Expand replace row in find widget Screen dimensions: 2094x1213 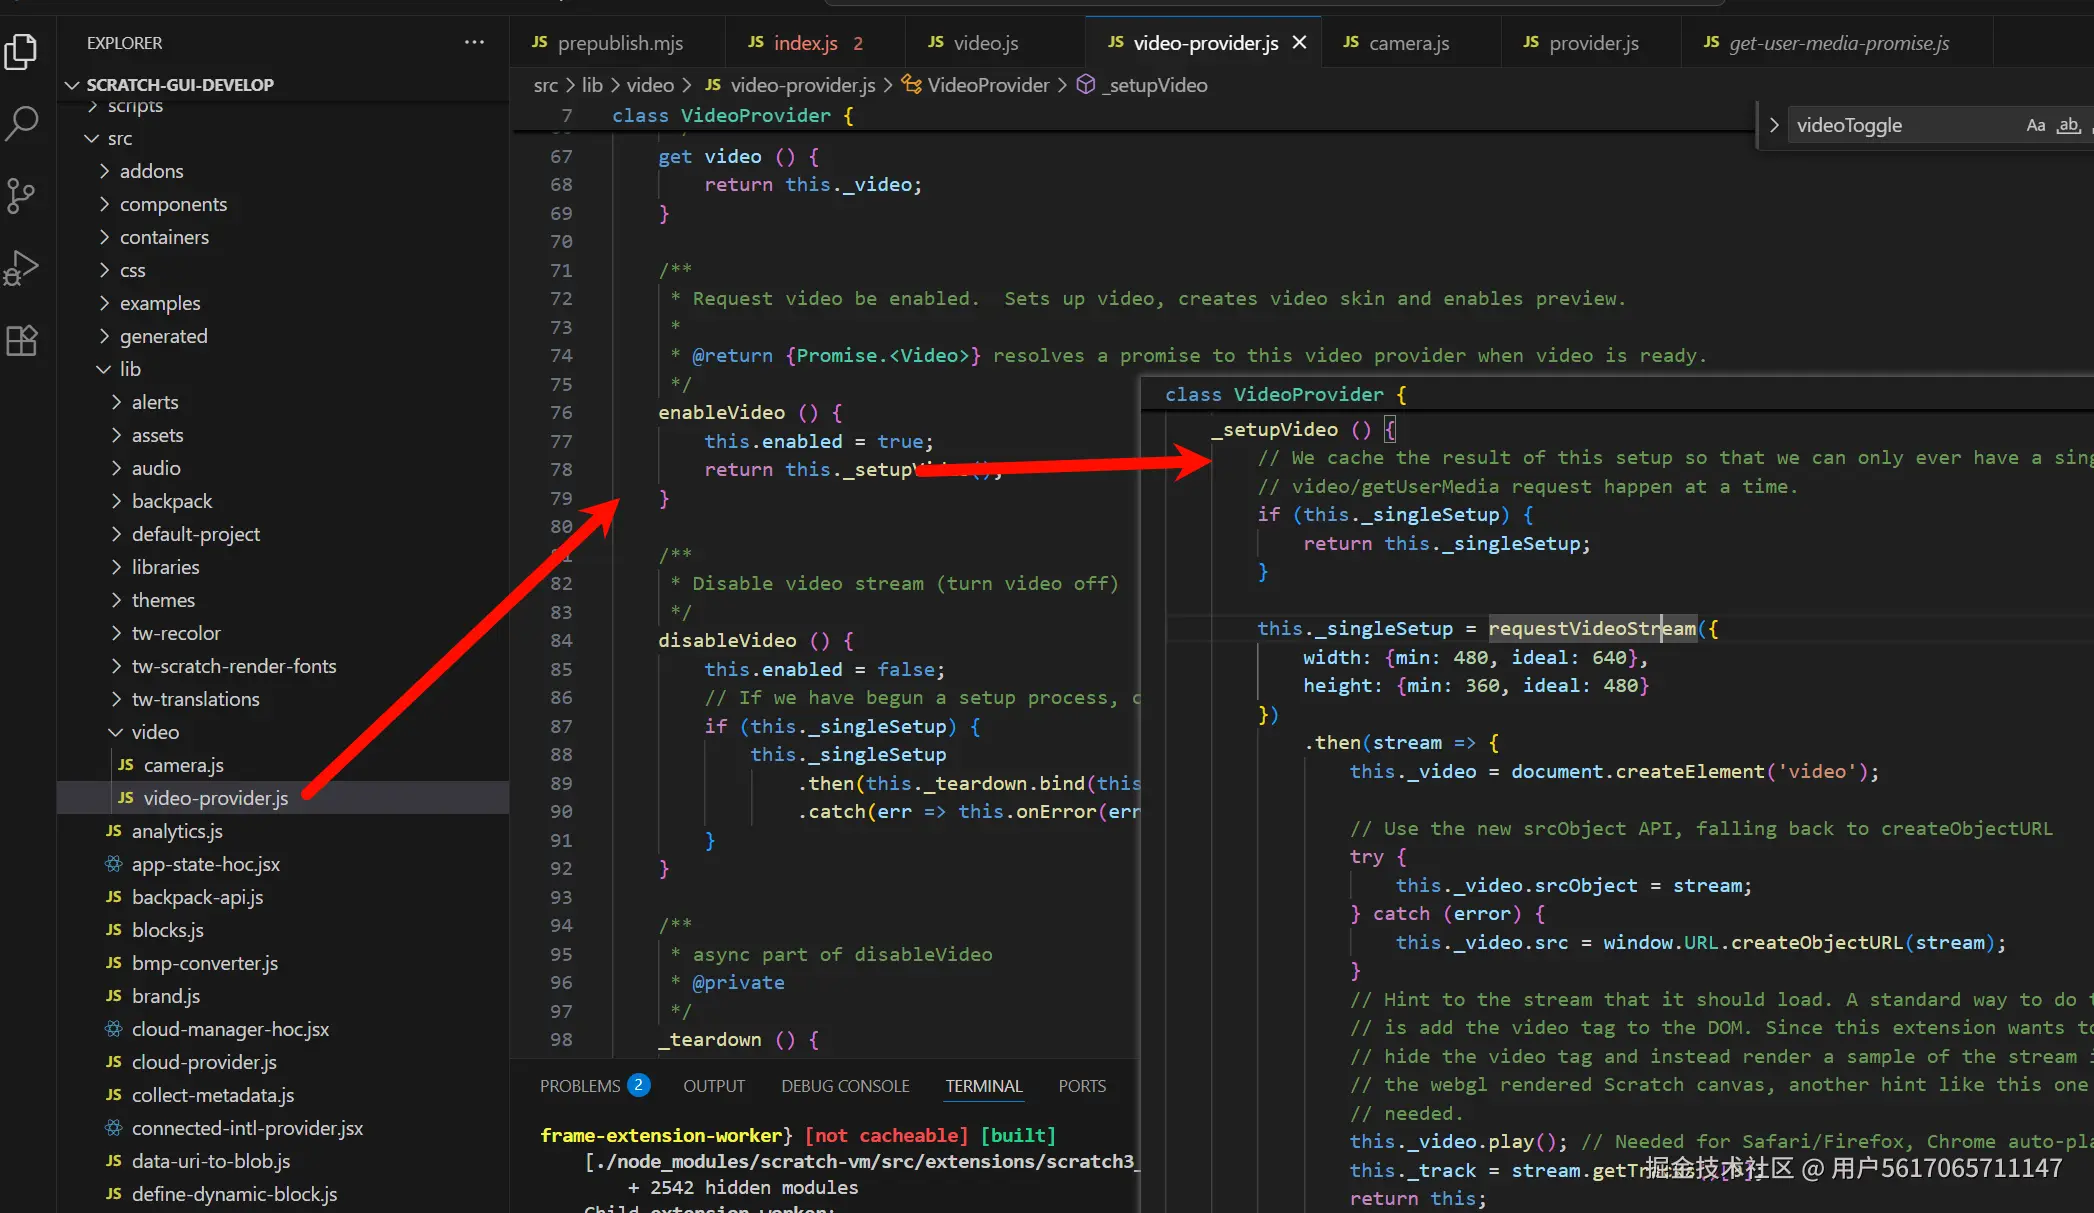click(1773, 126)
